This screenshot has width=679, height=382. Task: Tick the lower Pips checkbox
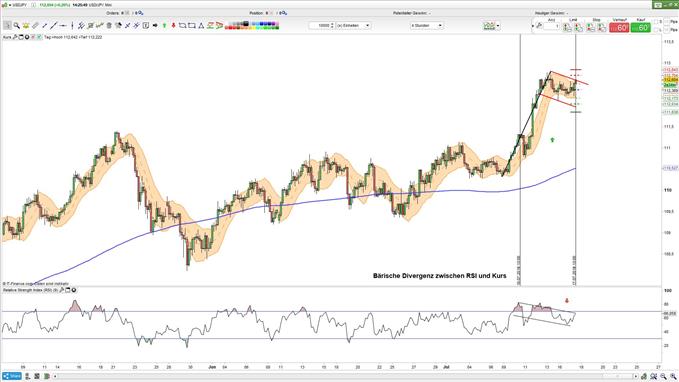coord(656,29)
